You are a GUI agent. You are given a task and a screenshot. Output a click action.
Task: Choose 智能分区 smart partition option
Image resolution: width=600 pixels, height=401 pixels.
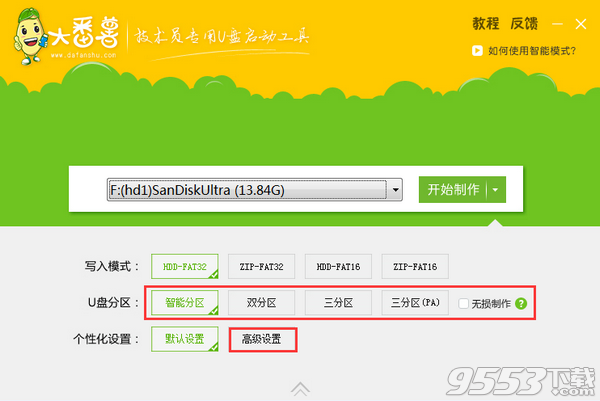tap(185, 303)
